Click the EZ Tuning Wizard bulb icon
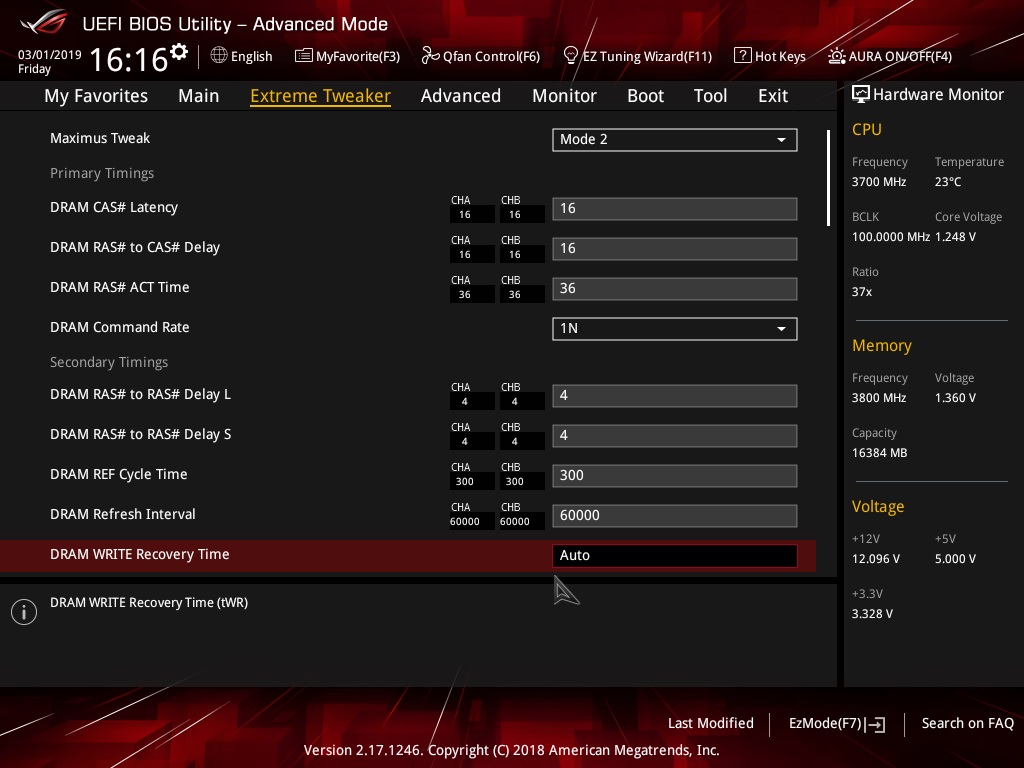 pyautogui.click(x=570, y=56)
